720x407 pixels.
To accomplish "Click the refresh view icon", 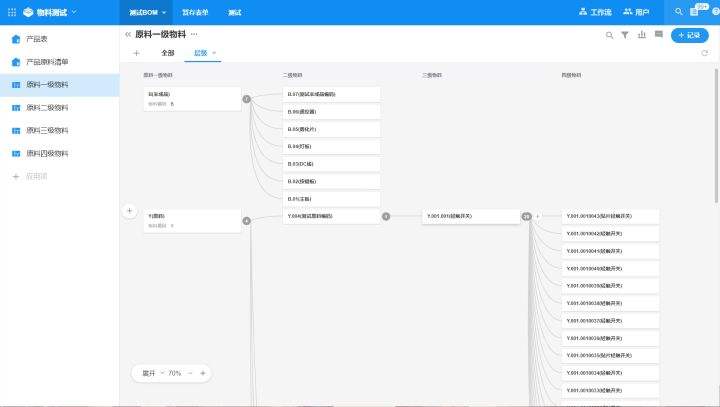I will click(705, 53).
